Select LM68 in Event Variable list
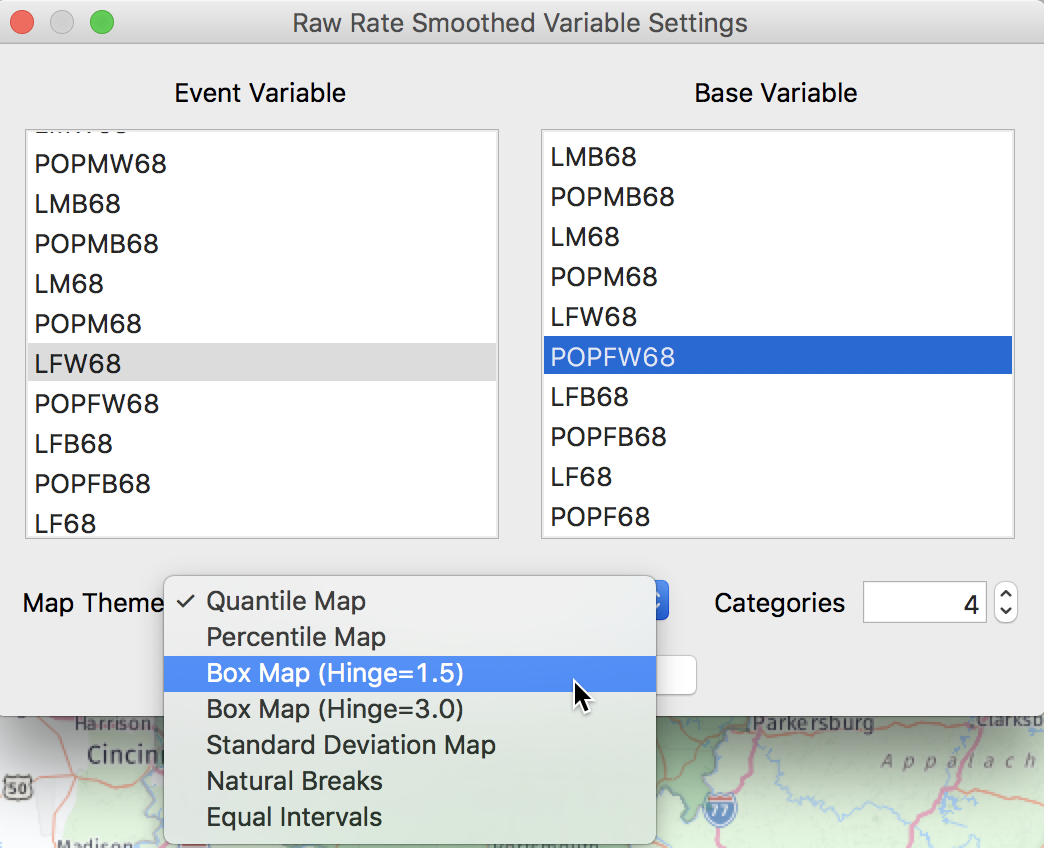Image resolution: width=1044 pixels, height=848 pixels. pyautogui.click(x=262, y=284)
